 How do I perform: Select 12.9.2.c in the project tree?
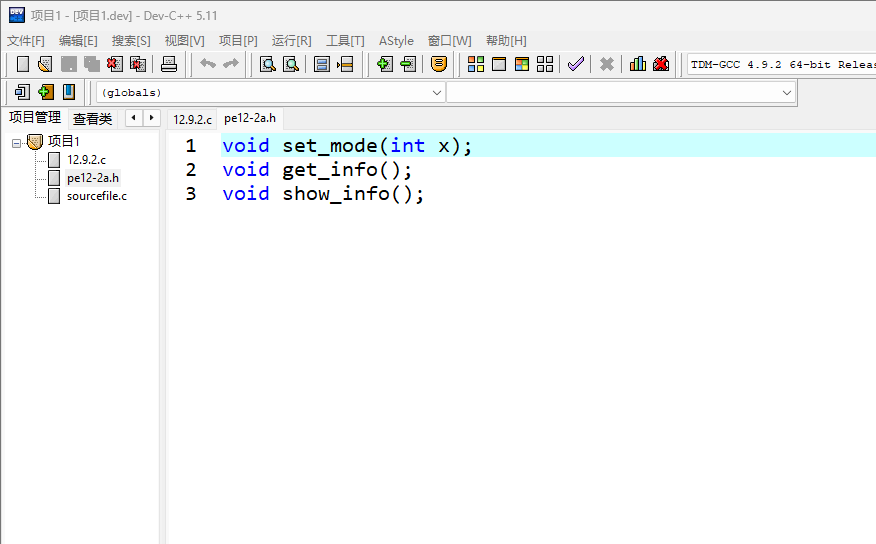click(x=86, y=160)
